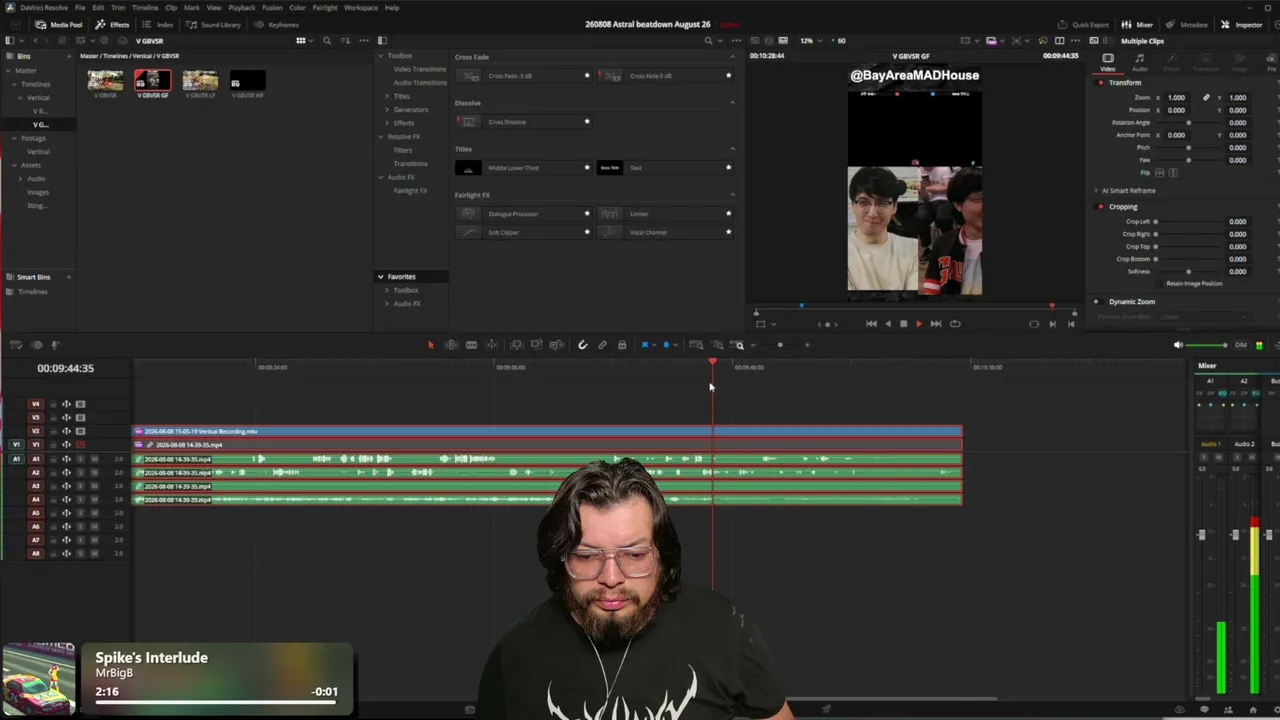
Task: Toggle the Dynamic Zoom enable switch
Action: point(1096,302)
